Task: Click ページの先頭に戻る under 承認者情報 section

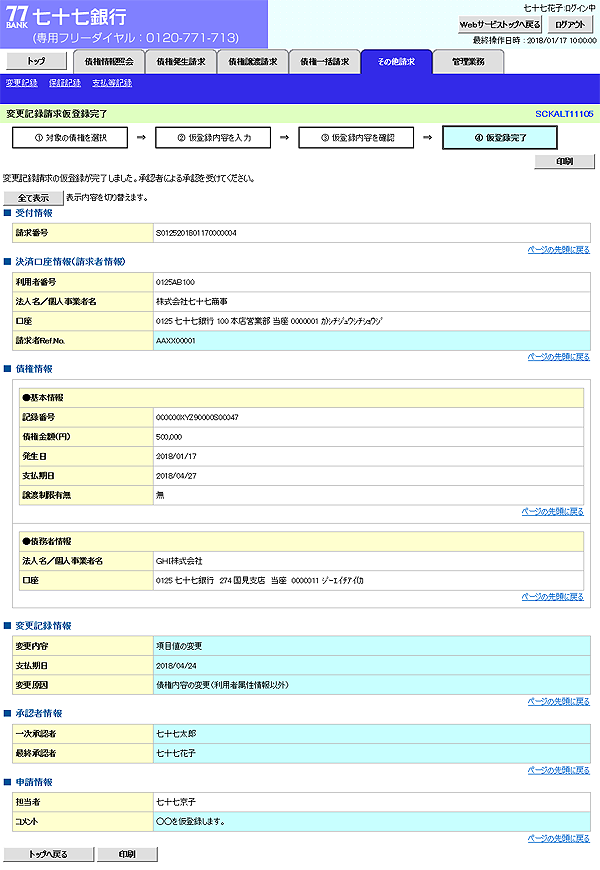Action: 559,771
